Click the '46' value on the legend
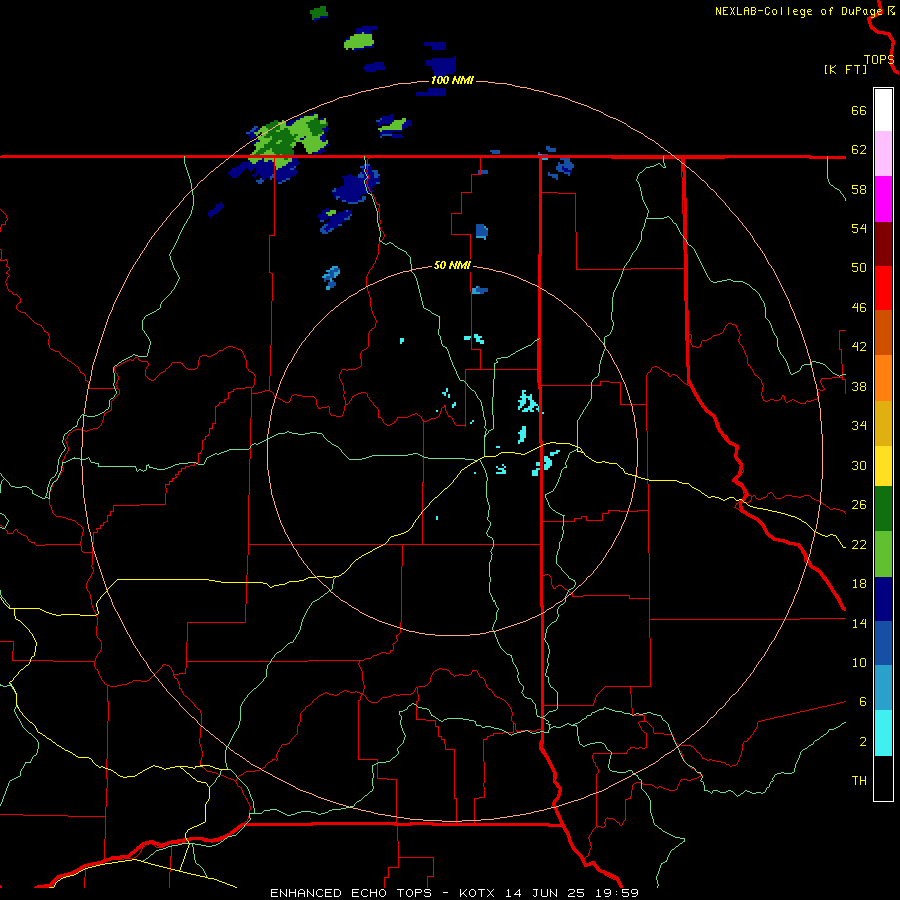 [859, 308]
